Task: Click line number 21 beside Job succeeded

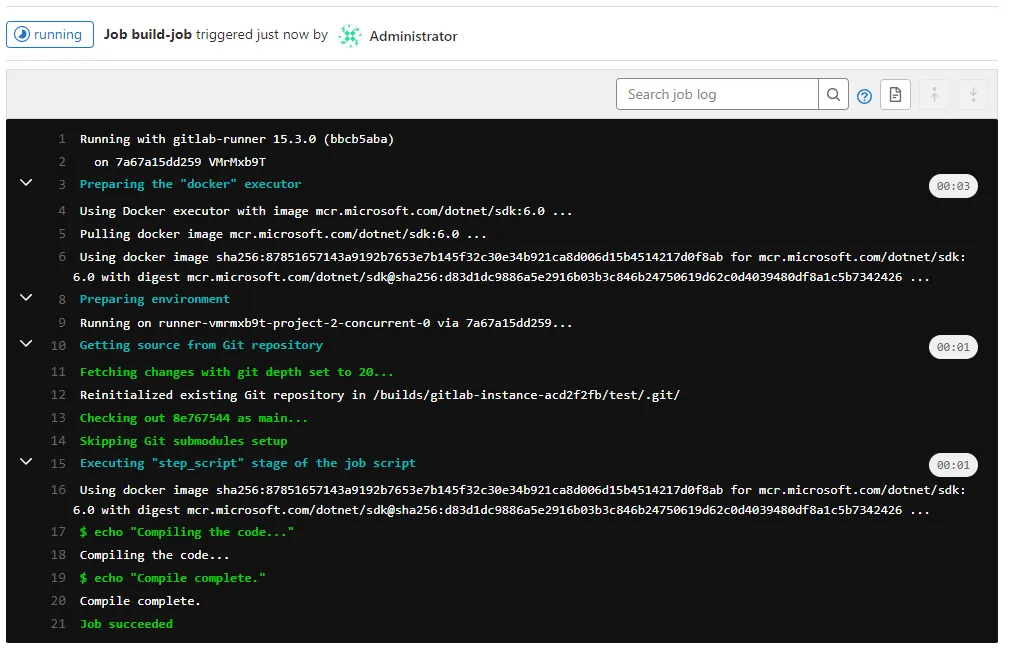Action: pyautogui.click(x=58, y=624)
